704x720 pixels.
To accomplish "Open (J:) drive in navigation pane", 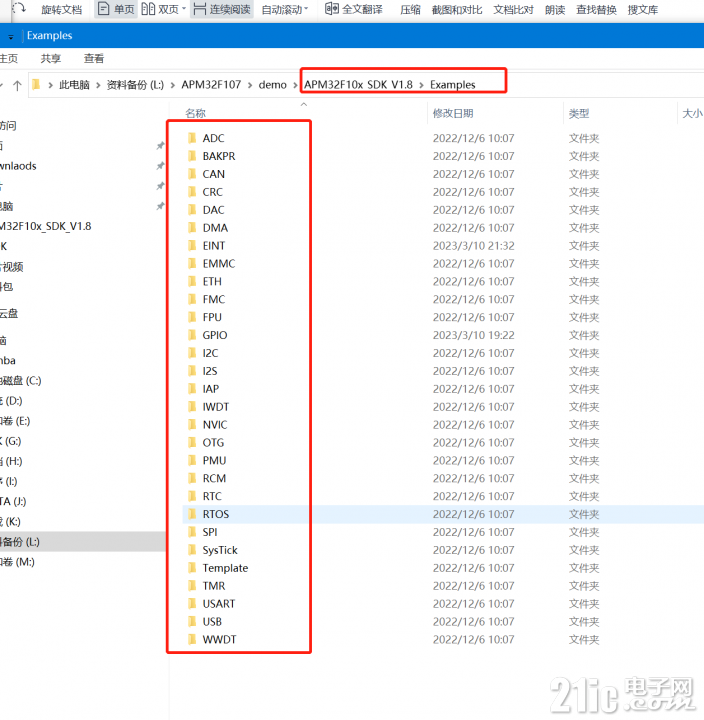I will [x=13, y=501].
